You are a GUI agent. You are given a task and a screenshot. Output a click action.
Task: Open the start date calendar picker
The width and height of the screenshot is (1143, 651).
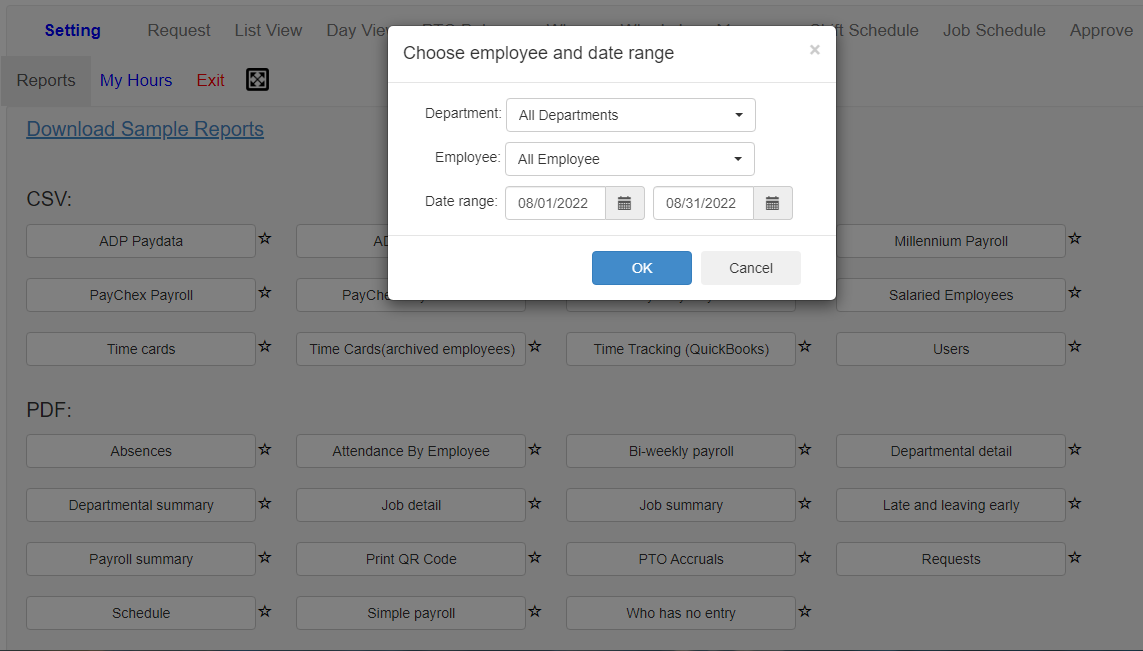point(624,203)
